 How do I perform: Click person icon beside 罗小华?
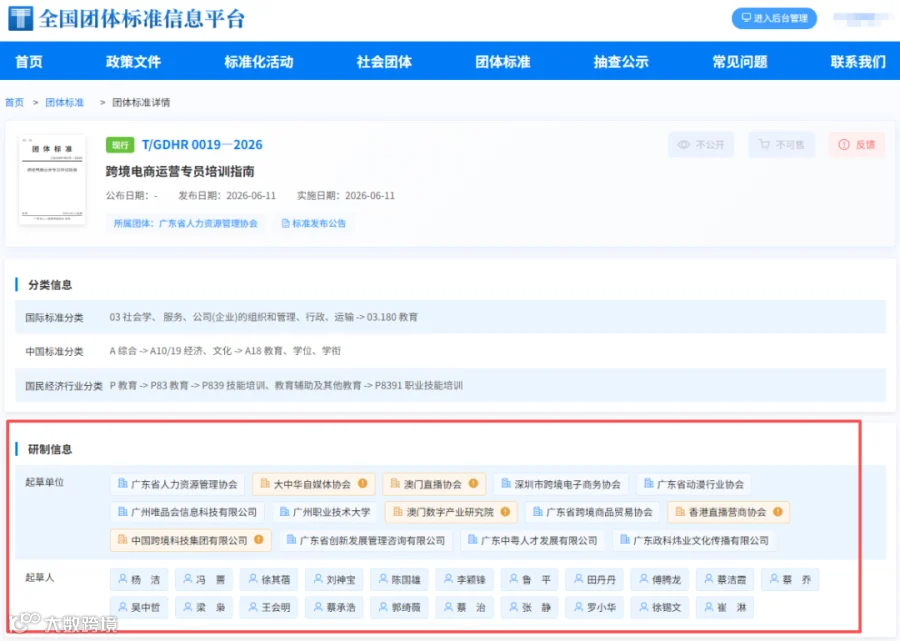coord(579,607)
